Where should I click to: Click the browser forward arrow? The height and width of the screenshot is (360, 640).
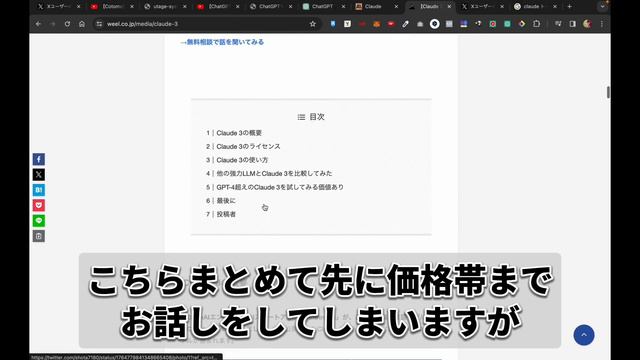point(52,24)
